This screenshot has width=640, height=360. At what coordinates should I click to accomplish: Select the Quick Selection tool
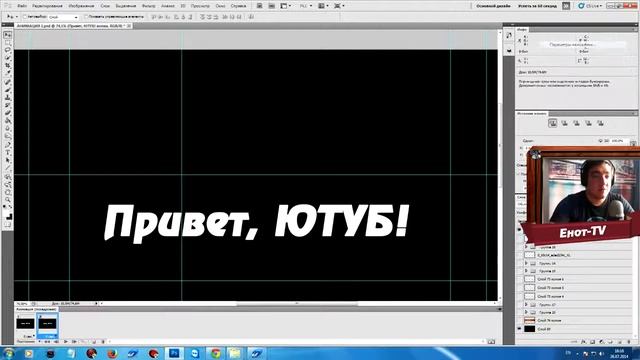point(8,58)
